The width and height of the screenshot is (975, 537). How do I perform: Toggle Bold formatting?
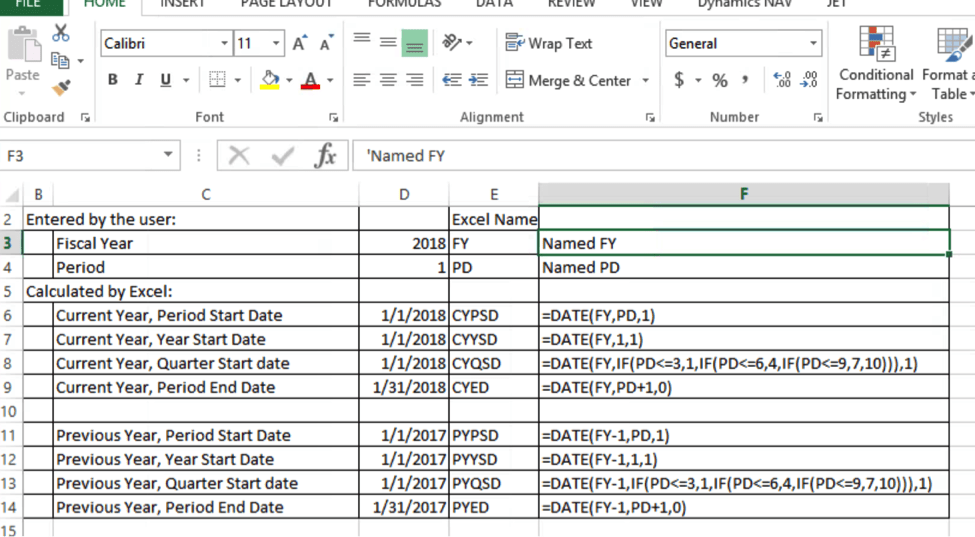[x=113, y=80]
